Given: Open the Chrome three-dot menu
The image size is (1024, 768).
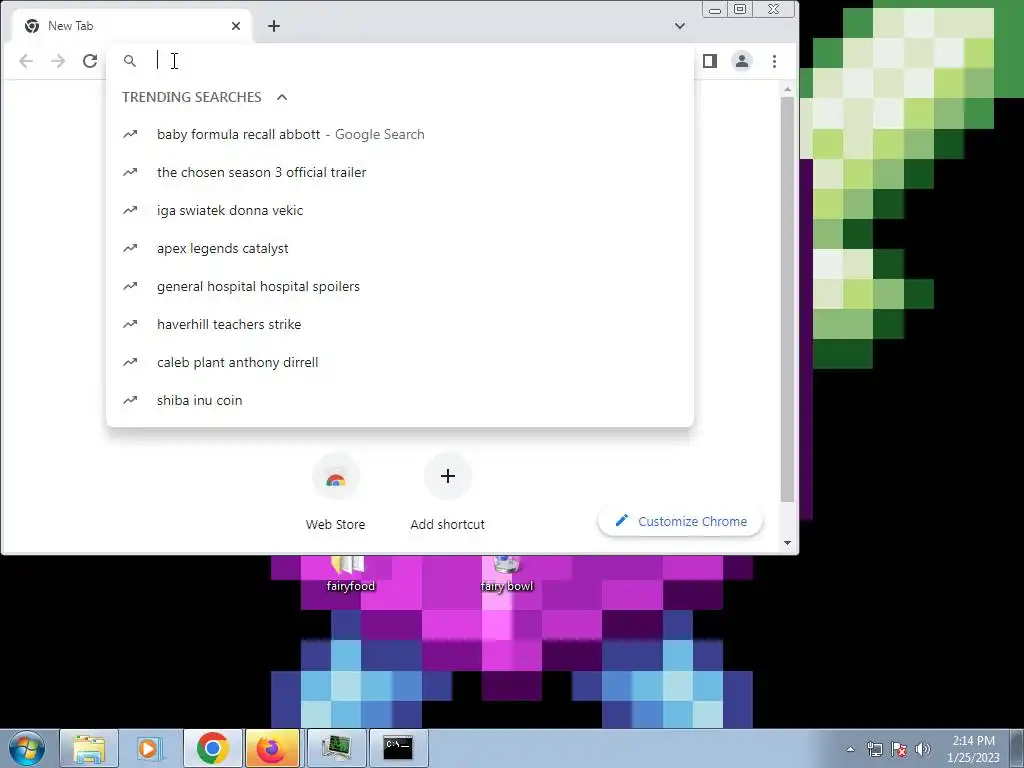Looking at the screenshot, I should pyautogui.click(x=775, y=61).
